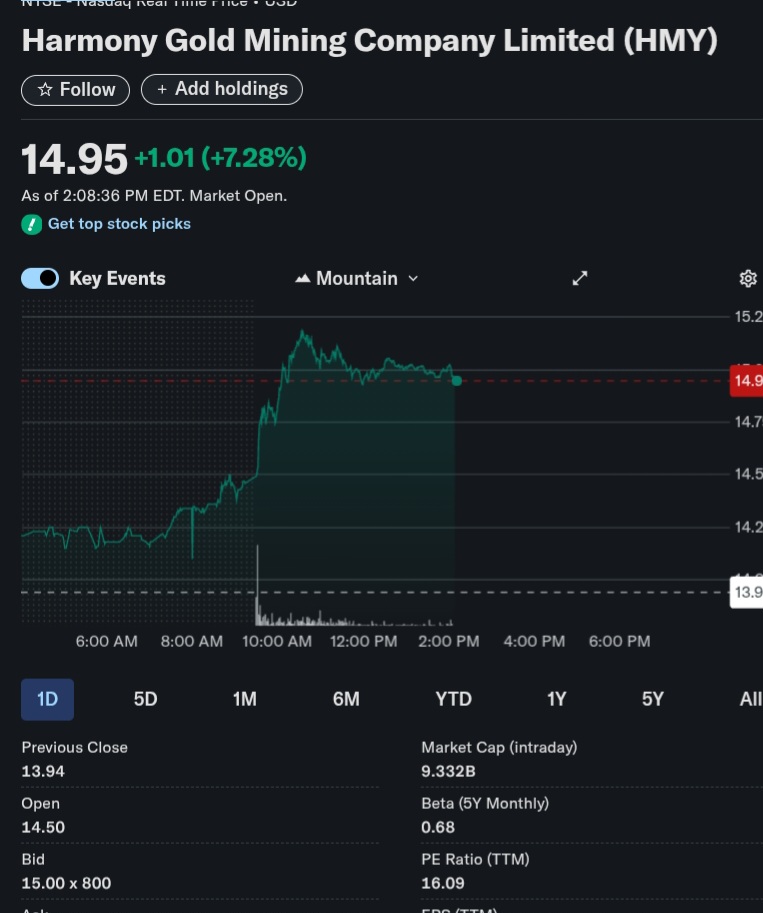This screenshot has width=763, height=913.
Task: Select the 5Y time range
Action: click(x=652, y=699)
